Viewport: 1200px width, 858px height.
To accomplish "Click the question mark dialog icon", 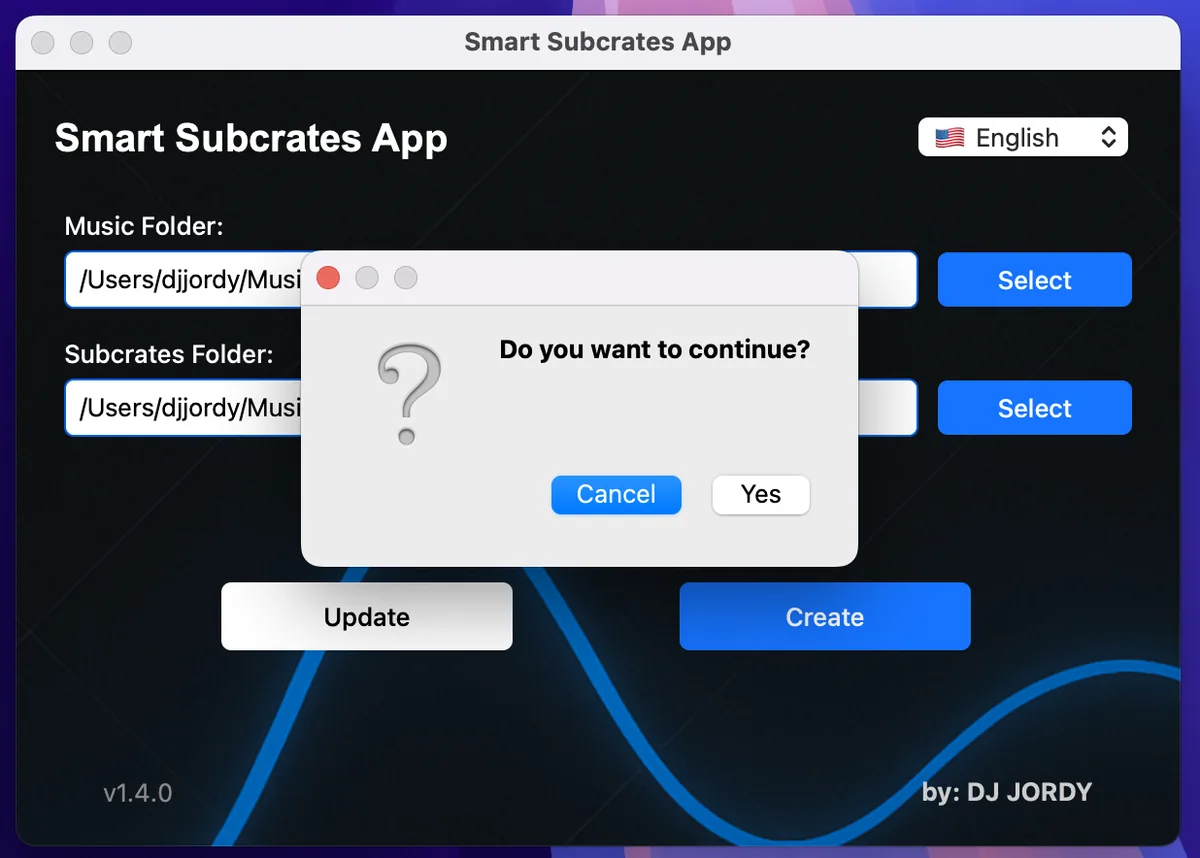I will tap(409, 394).
